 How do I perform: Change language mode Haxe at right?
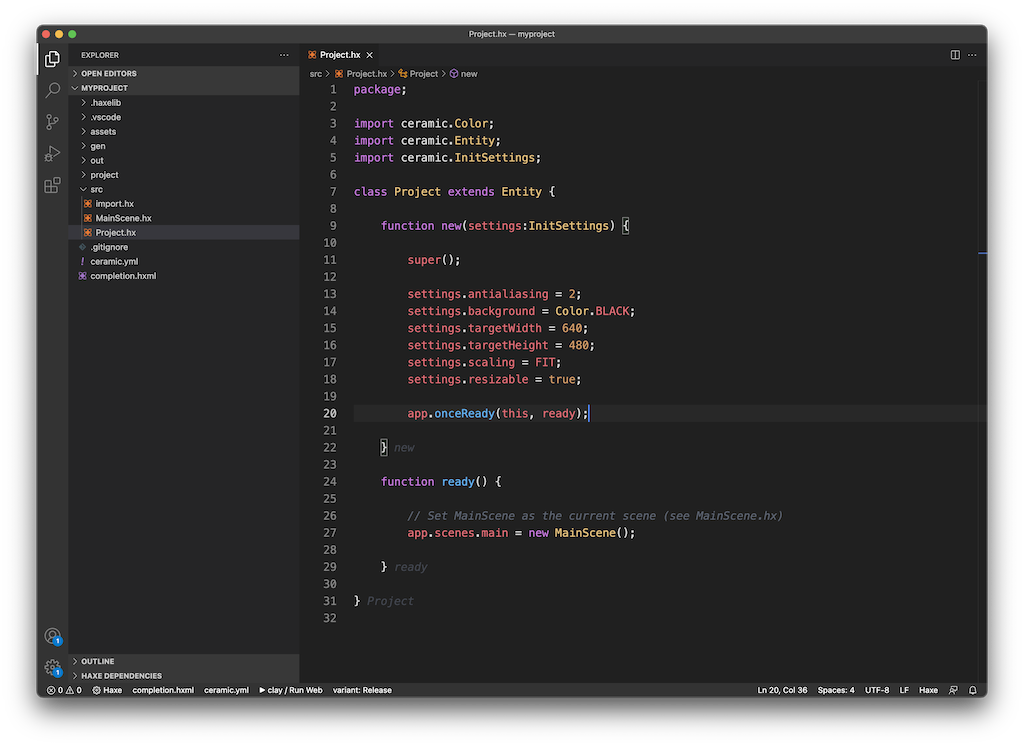click(928, 690)
